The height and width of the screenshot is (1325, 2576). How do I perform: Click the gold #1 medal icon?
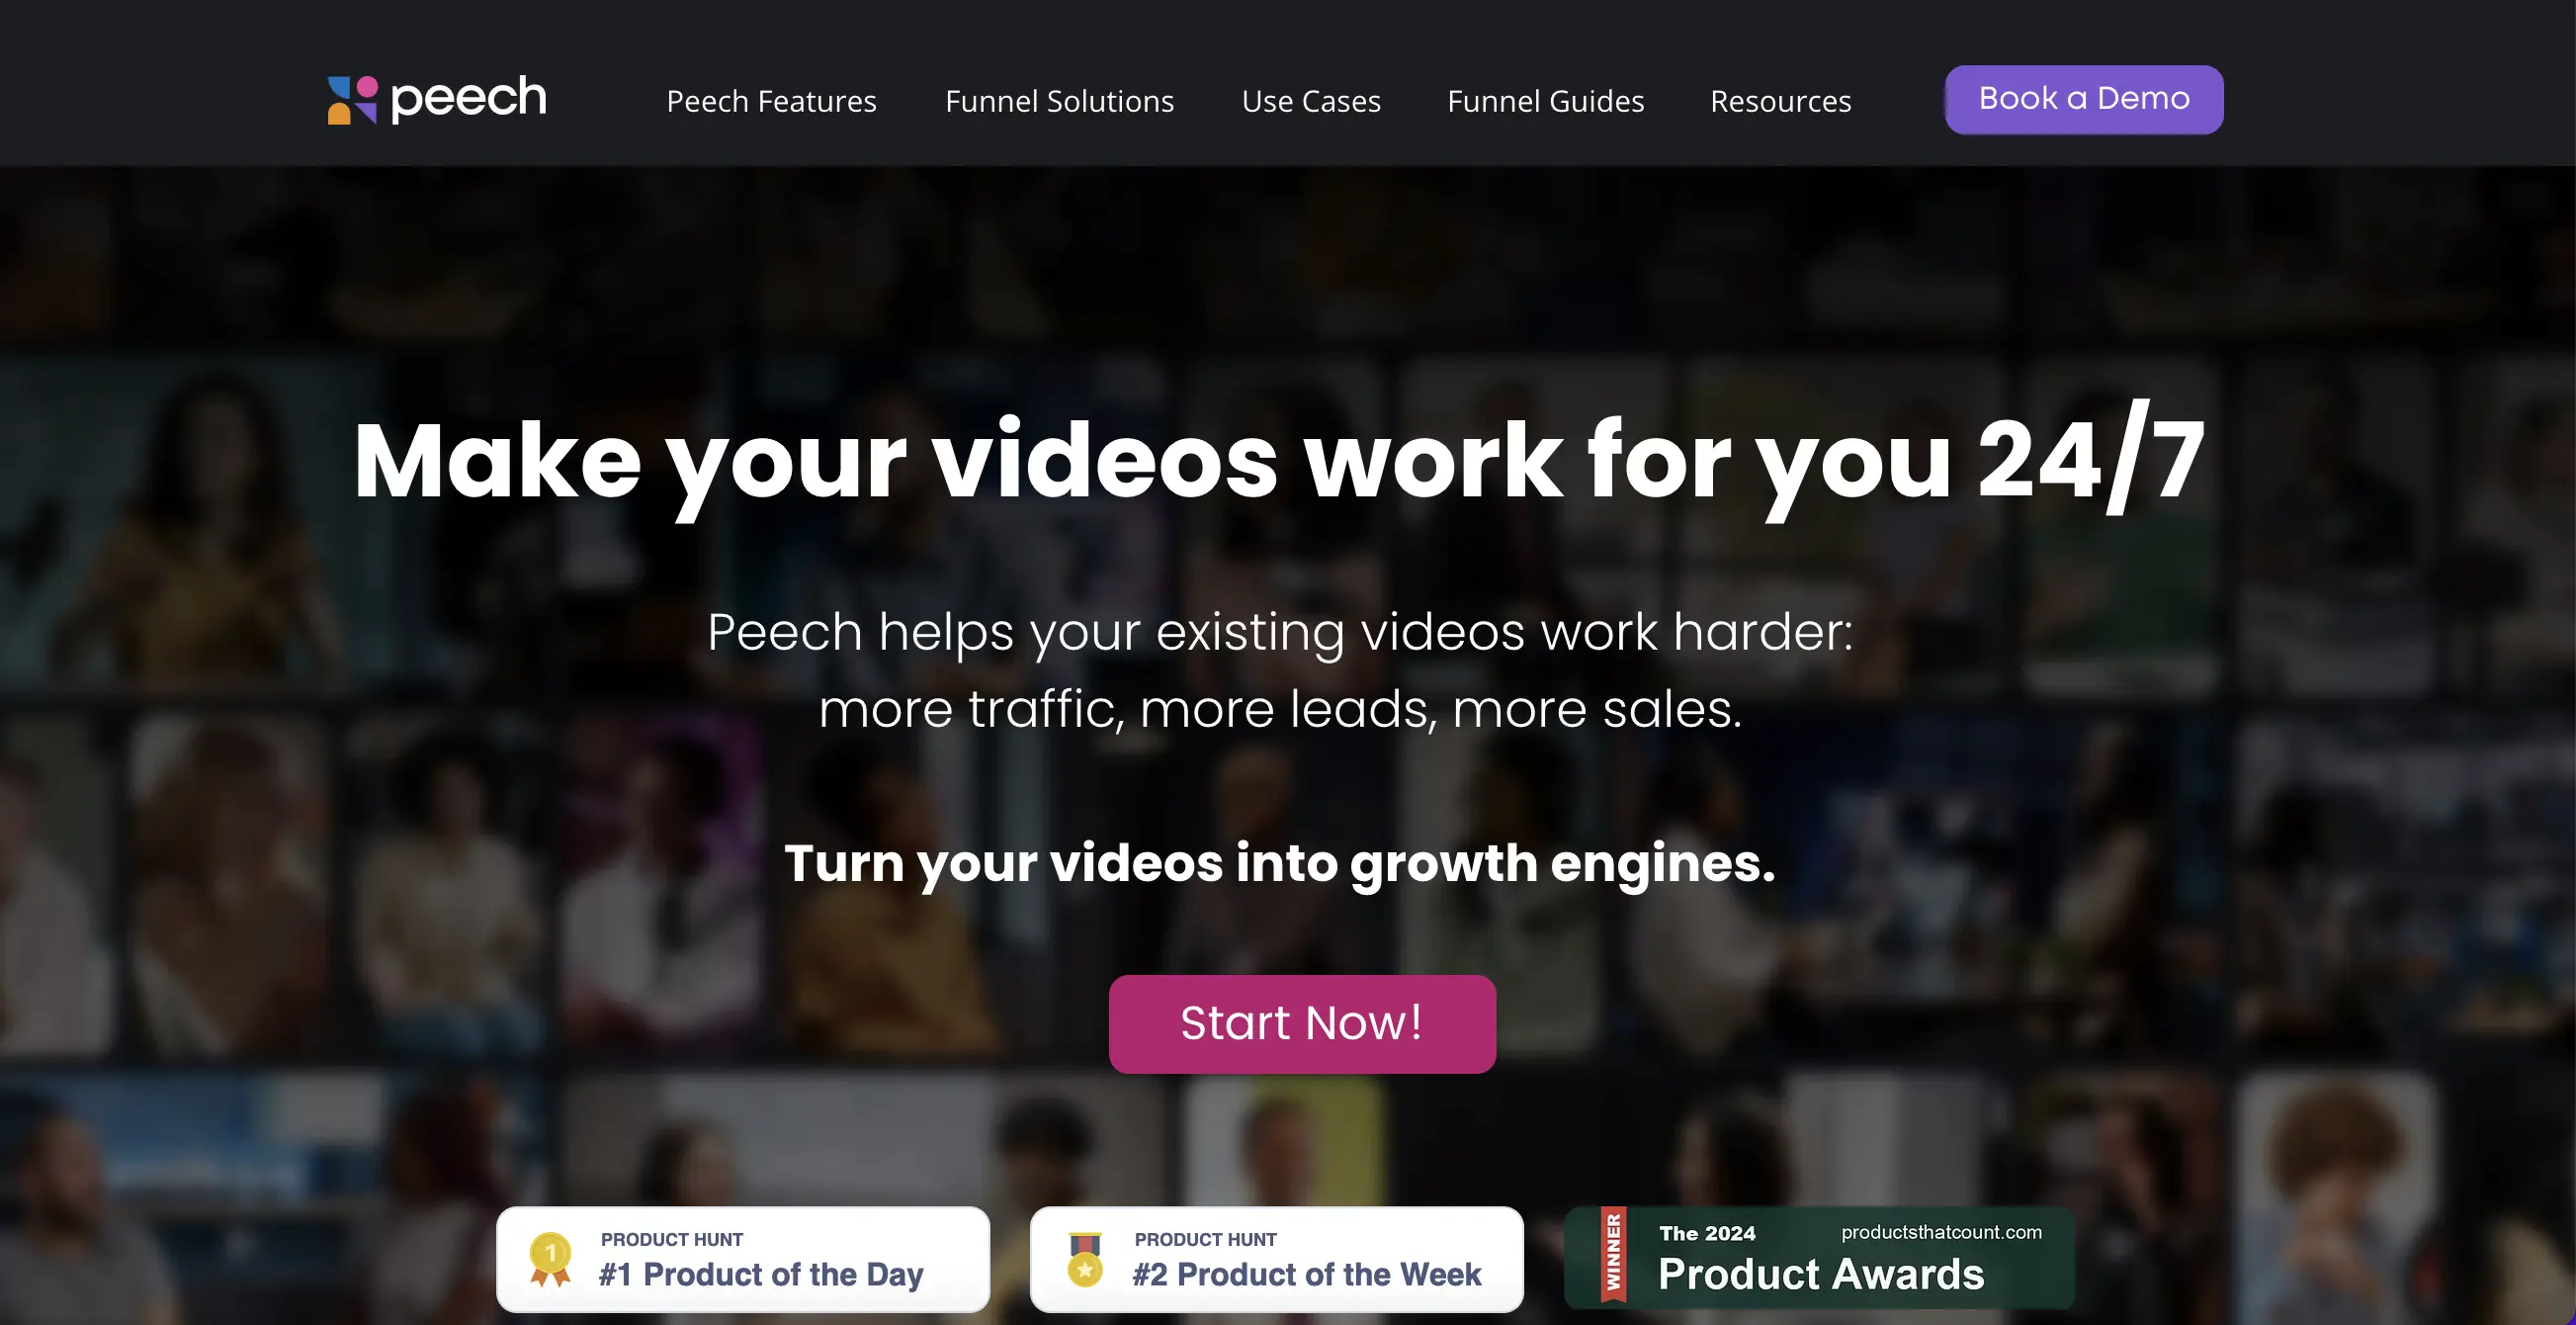550,1258
